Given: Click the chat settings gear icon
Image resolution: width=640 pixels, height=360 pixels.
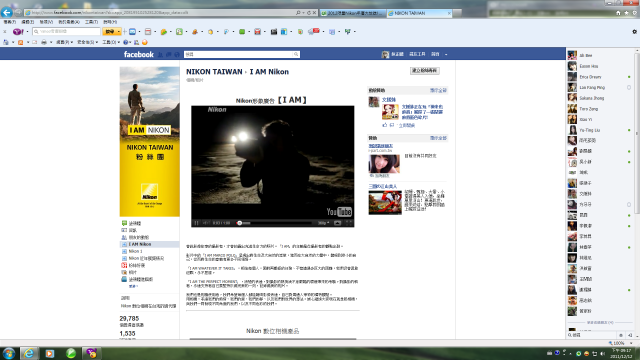Looking at the screenshot, I should pyautogui.click(x=621, y=335).
